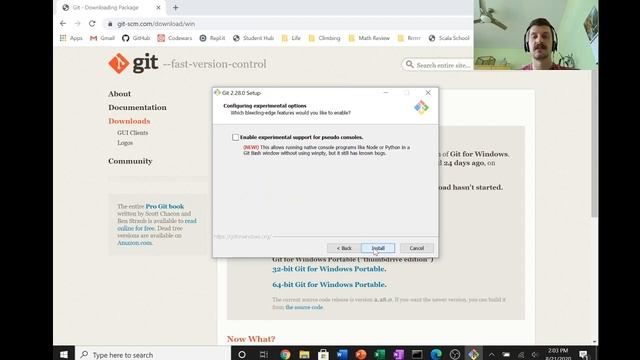Open the Student Hub bookmark
640x360 pixels.
[x=253, y=38]
